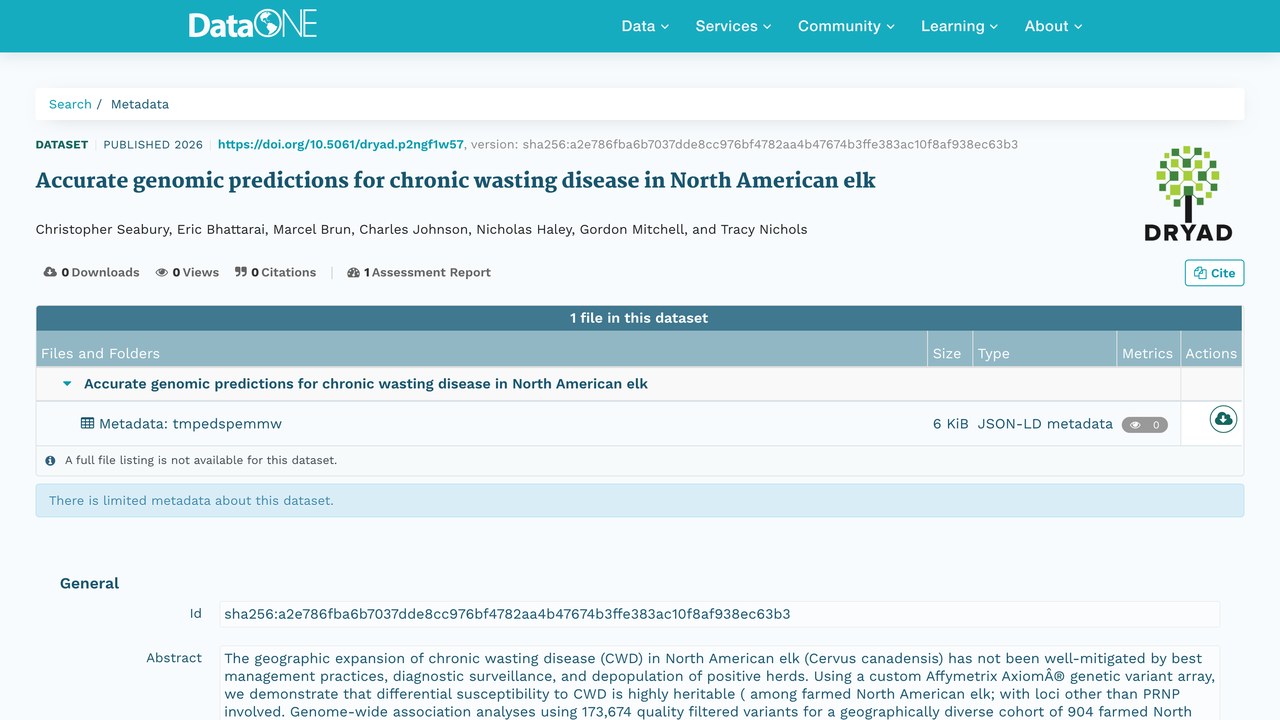Image resolution: width=1280 pixels, height=720 pixels.
Task: Click the Abstract text box
Action: coord(720,683)
